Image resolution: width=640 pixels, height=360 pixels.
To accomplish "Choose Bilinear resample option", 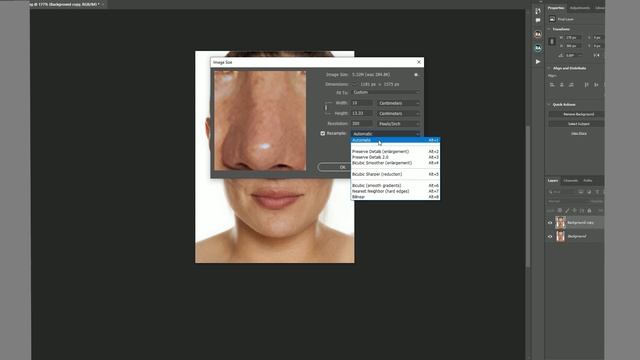I will (x=395, y=197).
